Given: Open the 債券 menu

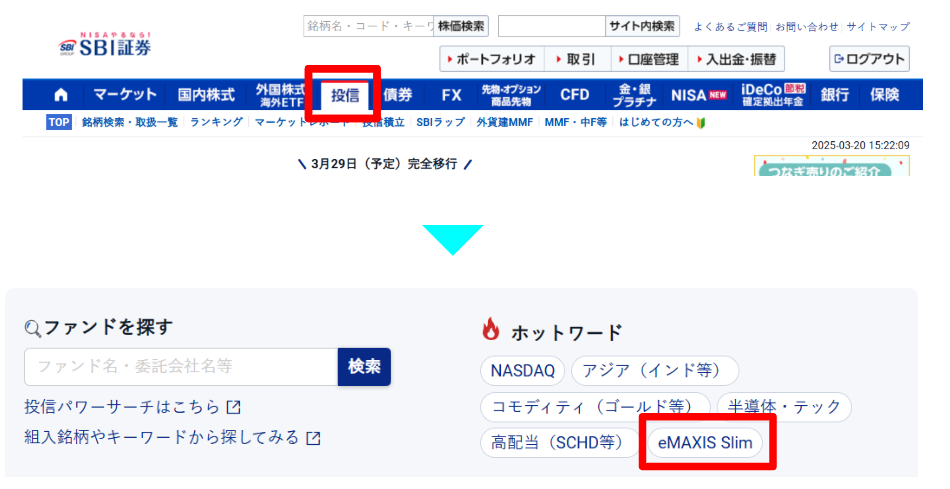Looking at the screenshot, I should click(398, 95).
